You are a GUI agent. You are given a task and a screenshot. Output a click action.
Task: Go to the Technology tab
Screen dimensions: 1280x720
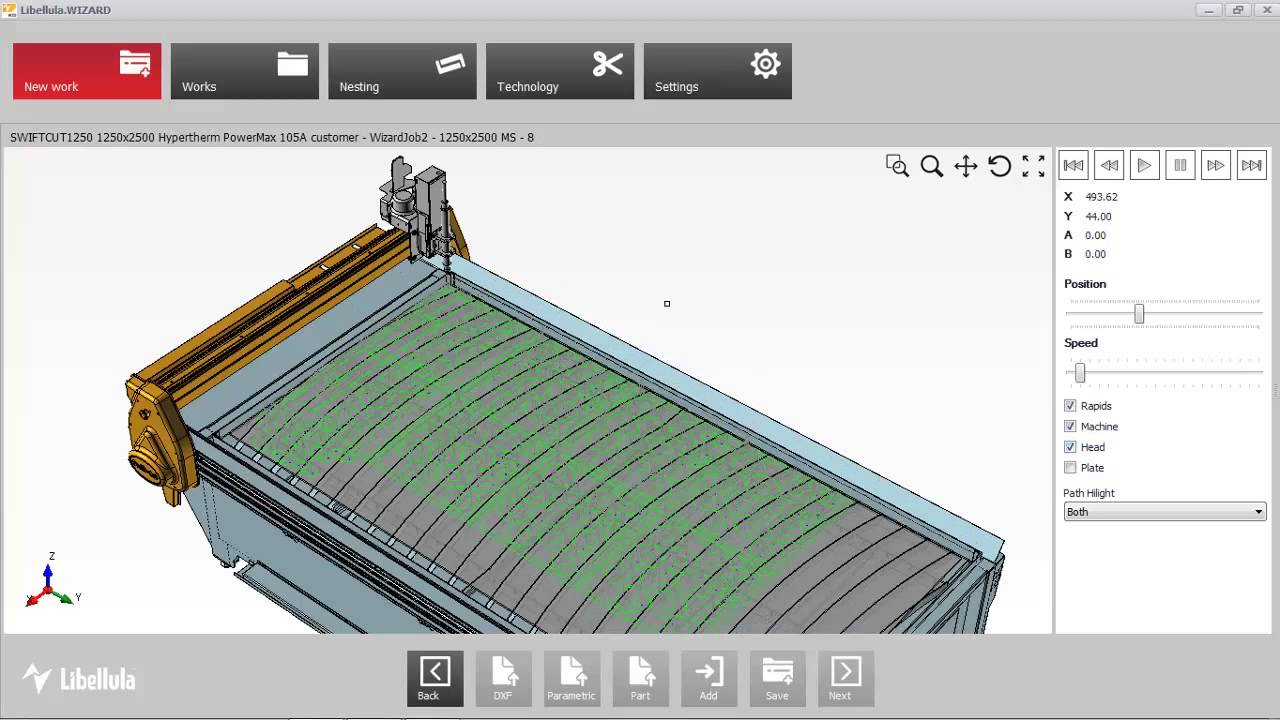[560, 71]
